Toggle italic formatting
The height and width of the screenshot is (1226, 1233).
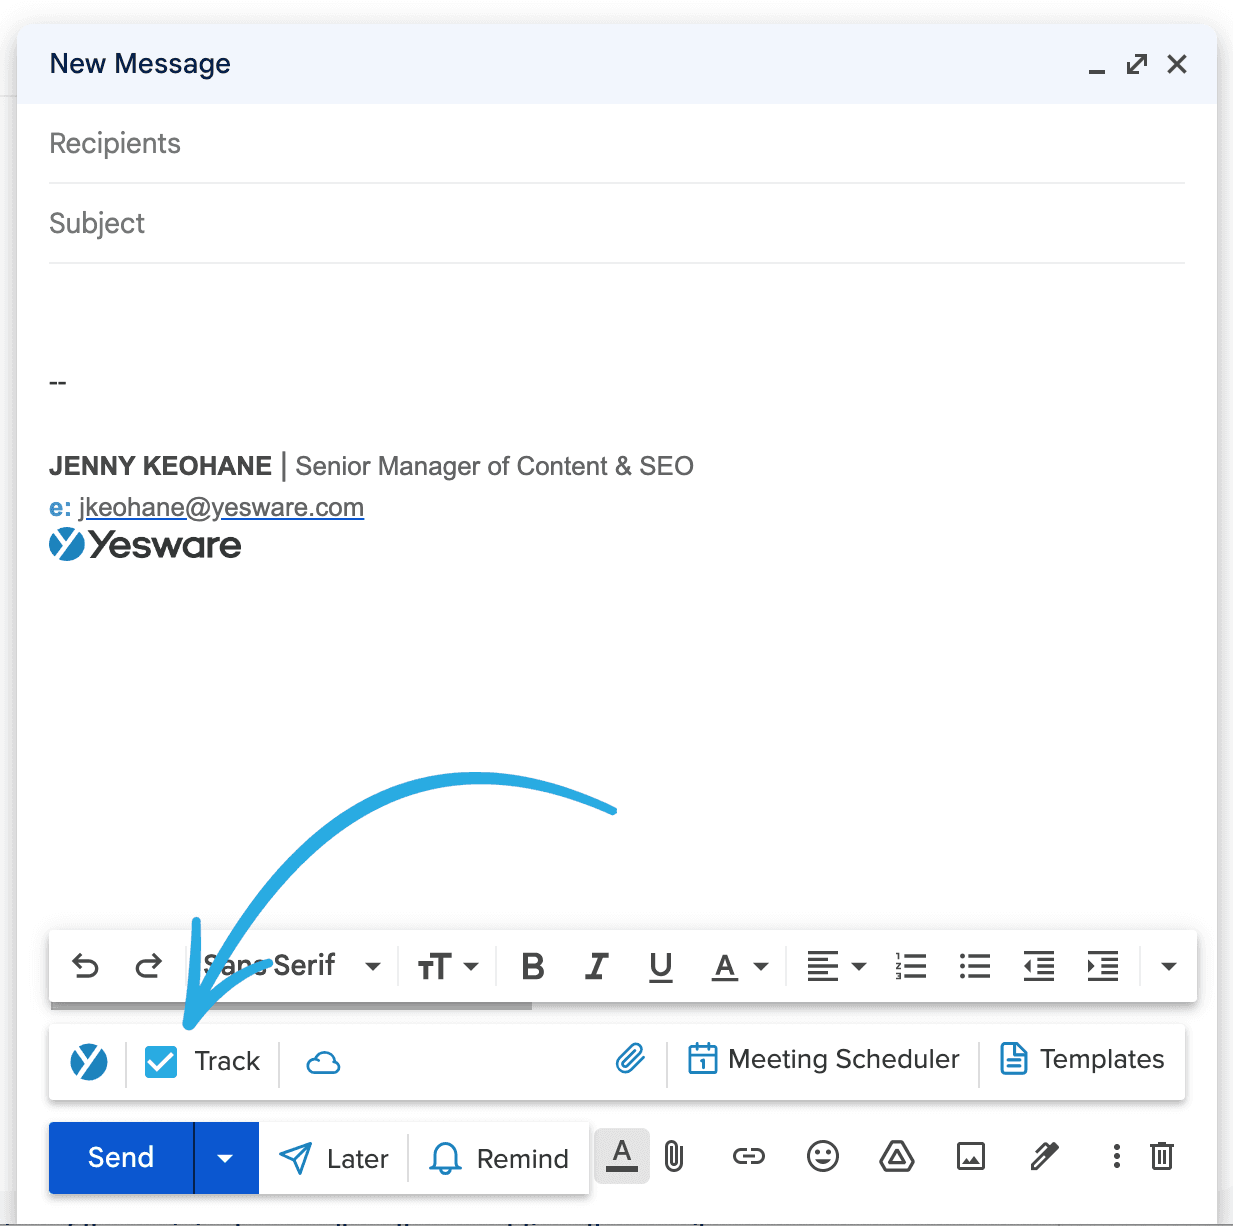pos(596,966)
